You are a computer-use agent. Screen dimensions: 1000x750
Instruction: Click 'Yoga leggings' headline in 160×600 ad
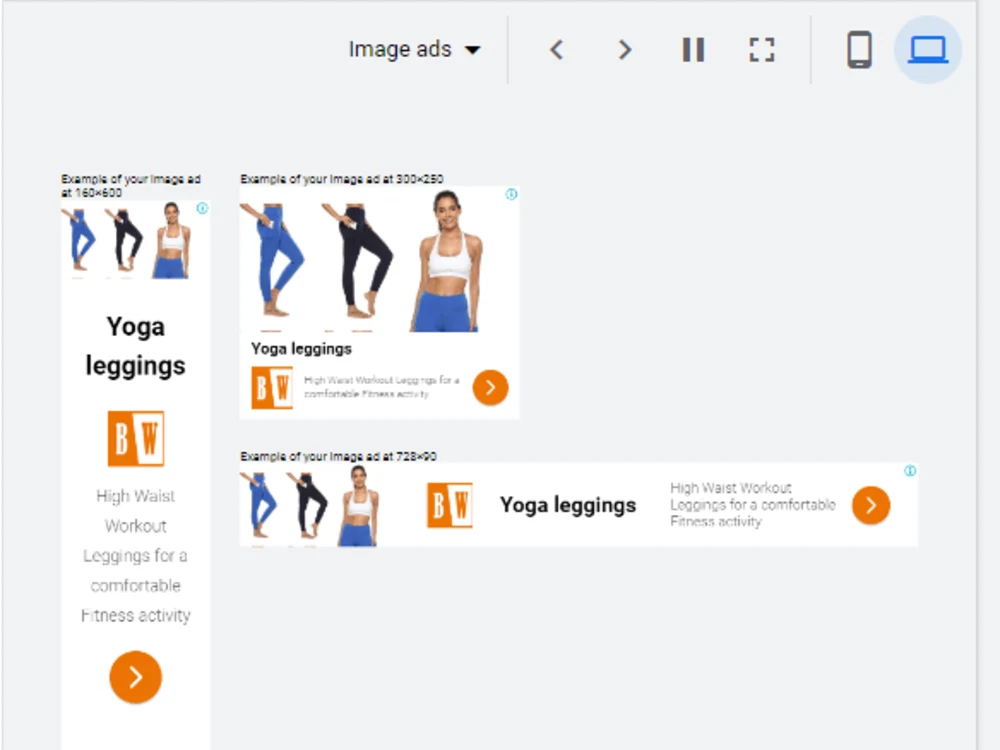point(135,346)
